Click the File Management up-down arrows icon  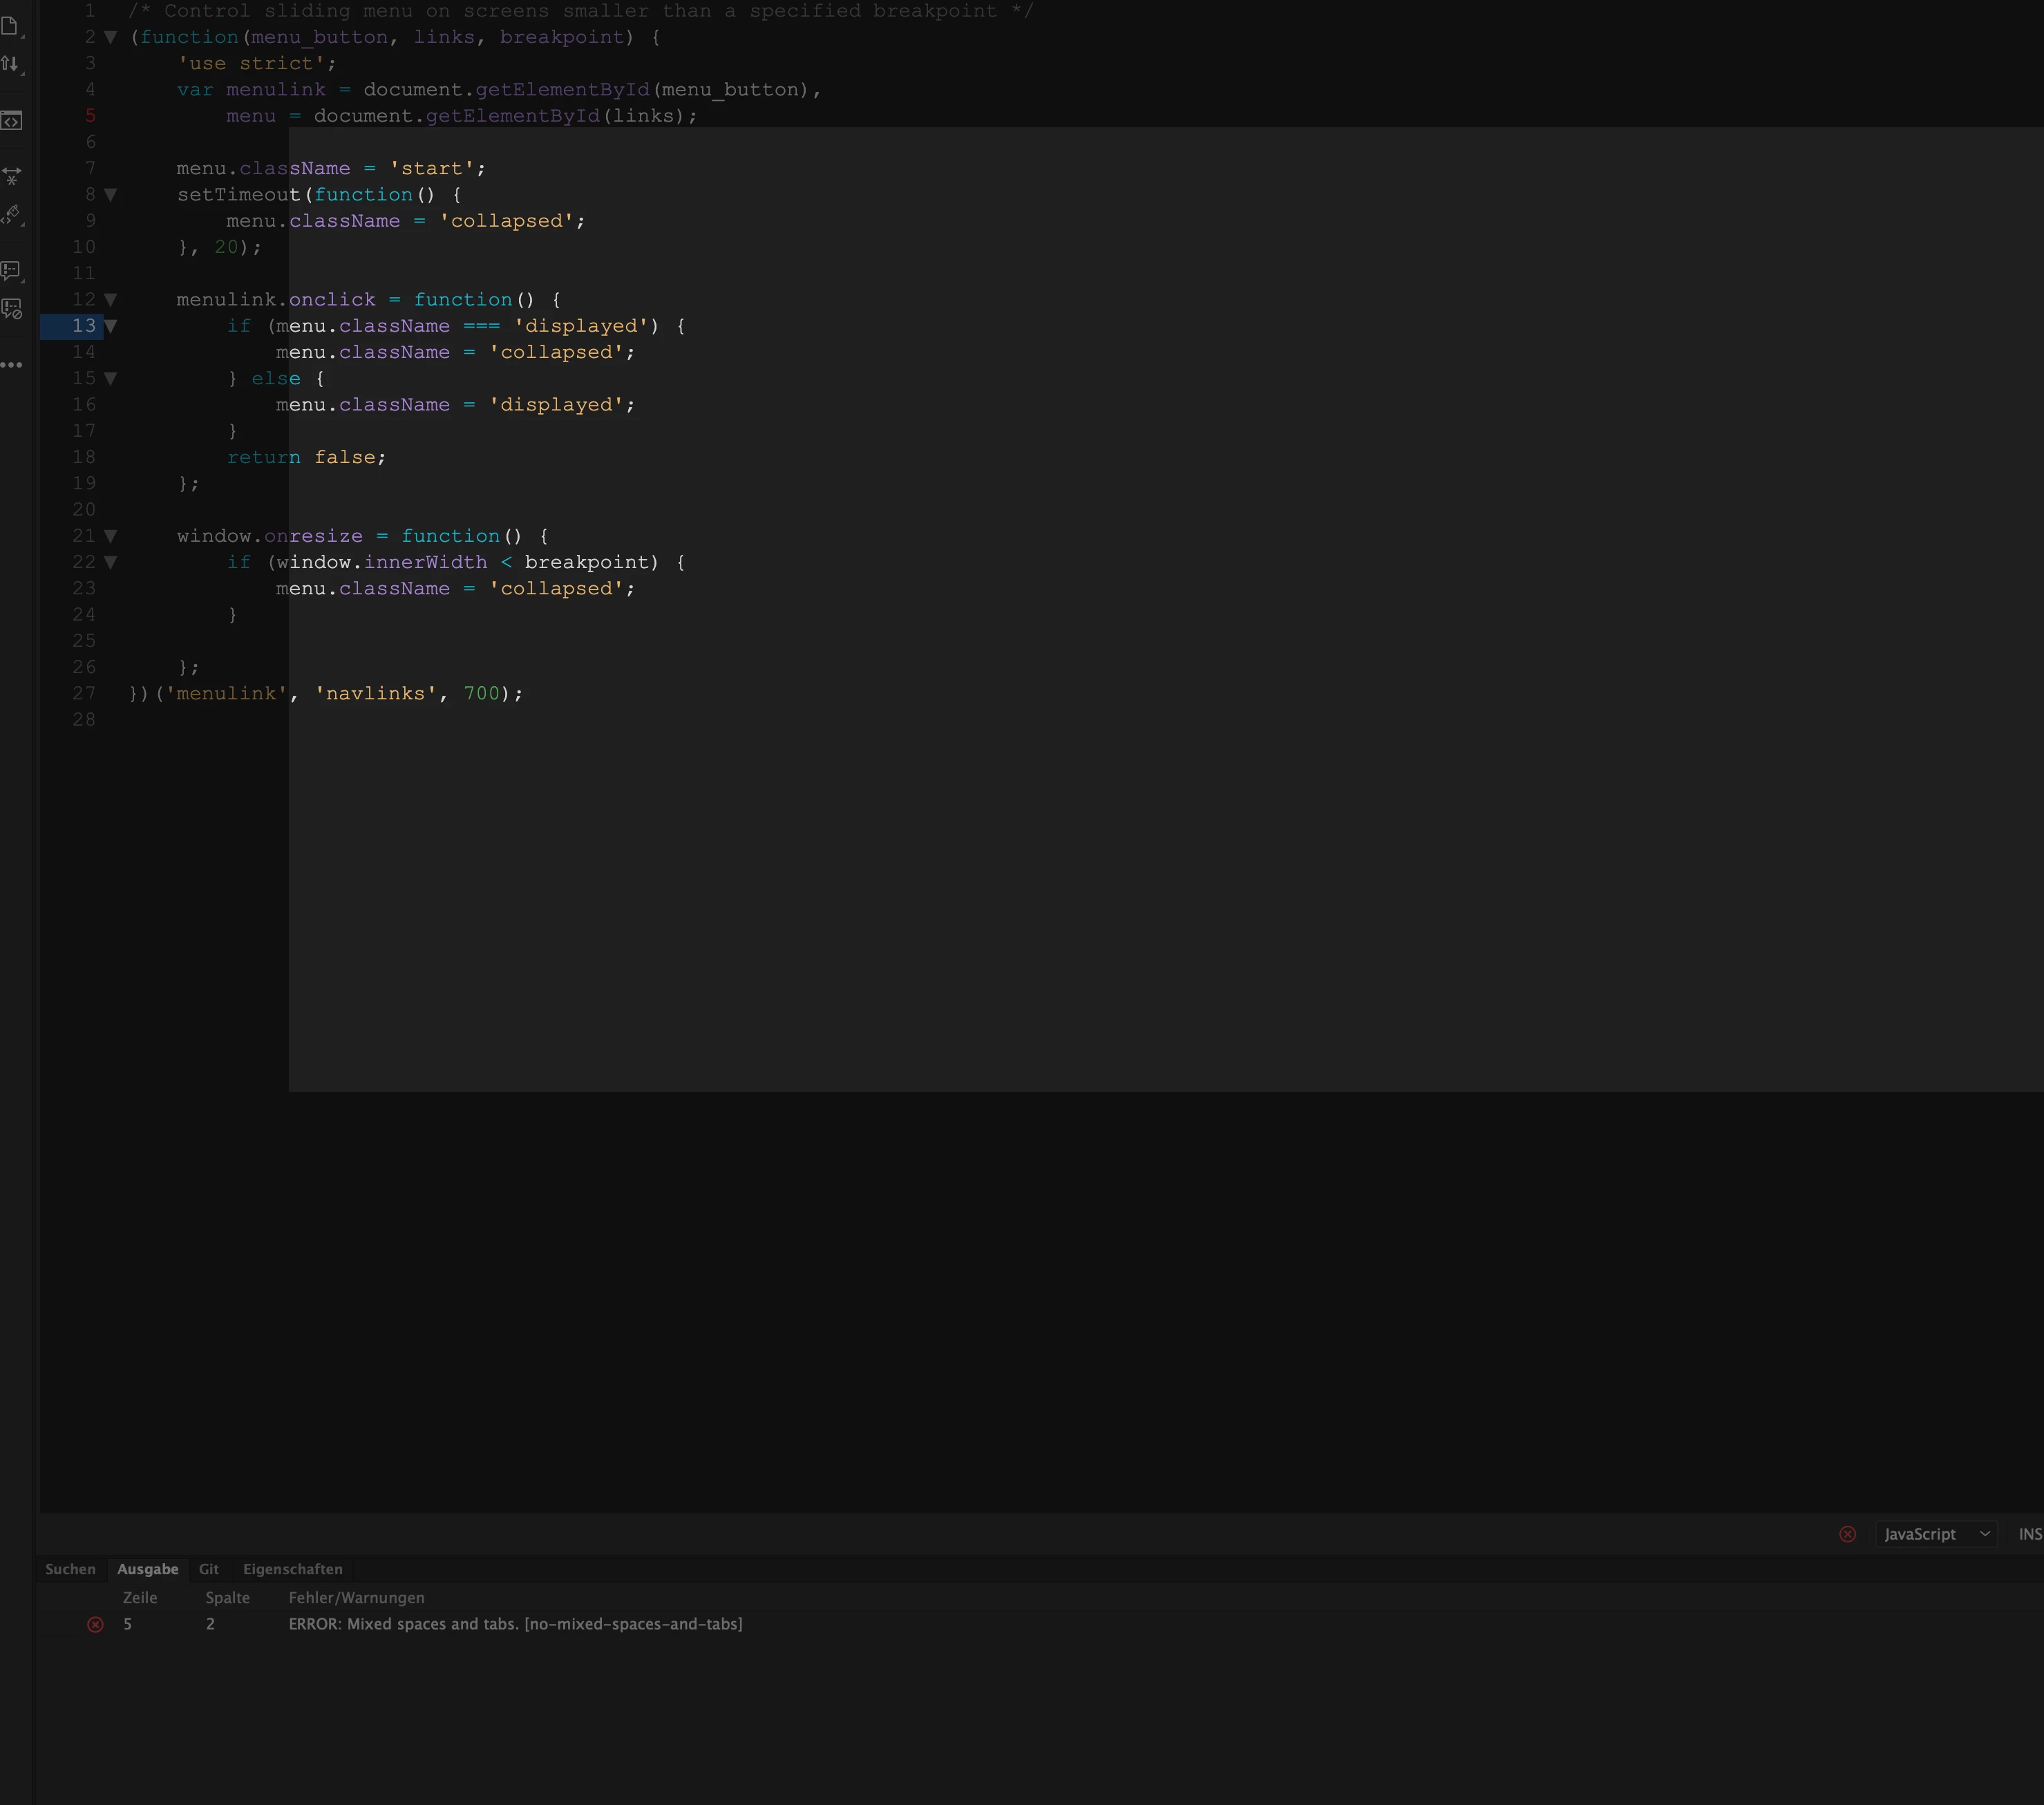pos(10,64)
